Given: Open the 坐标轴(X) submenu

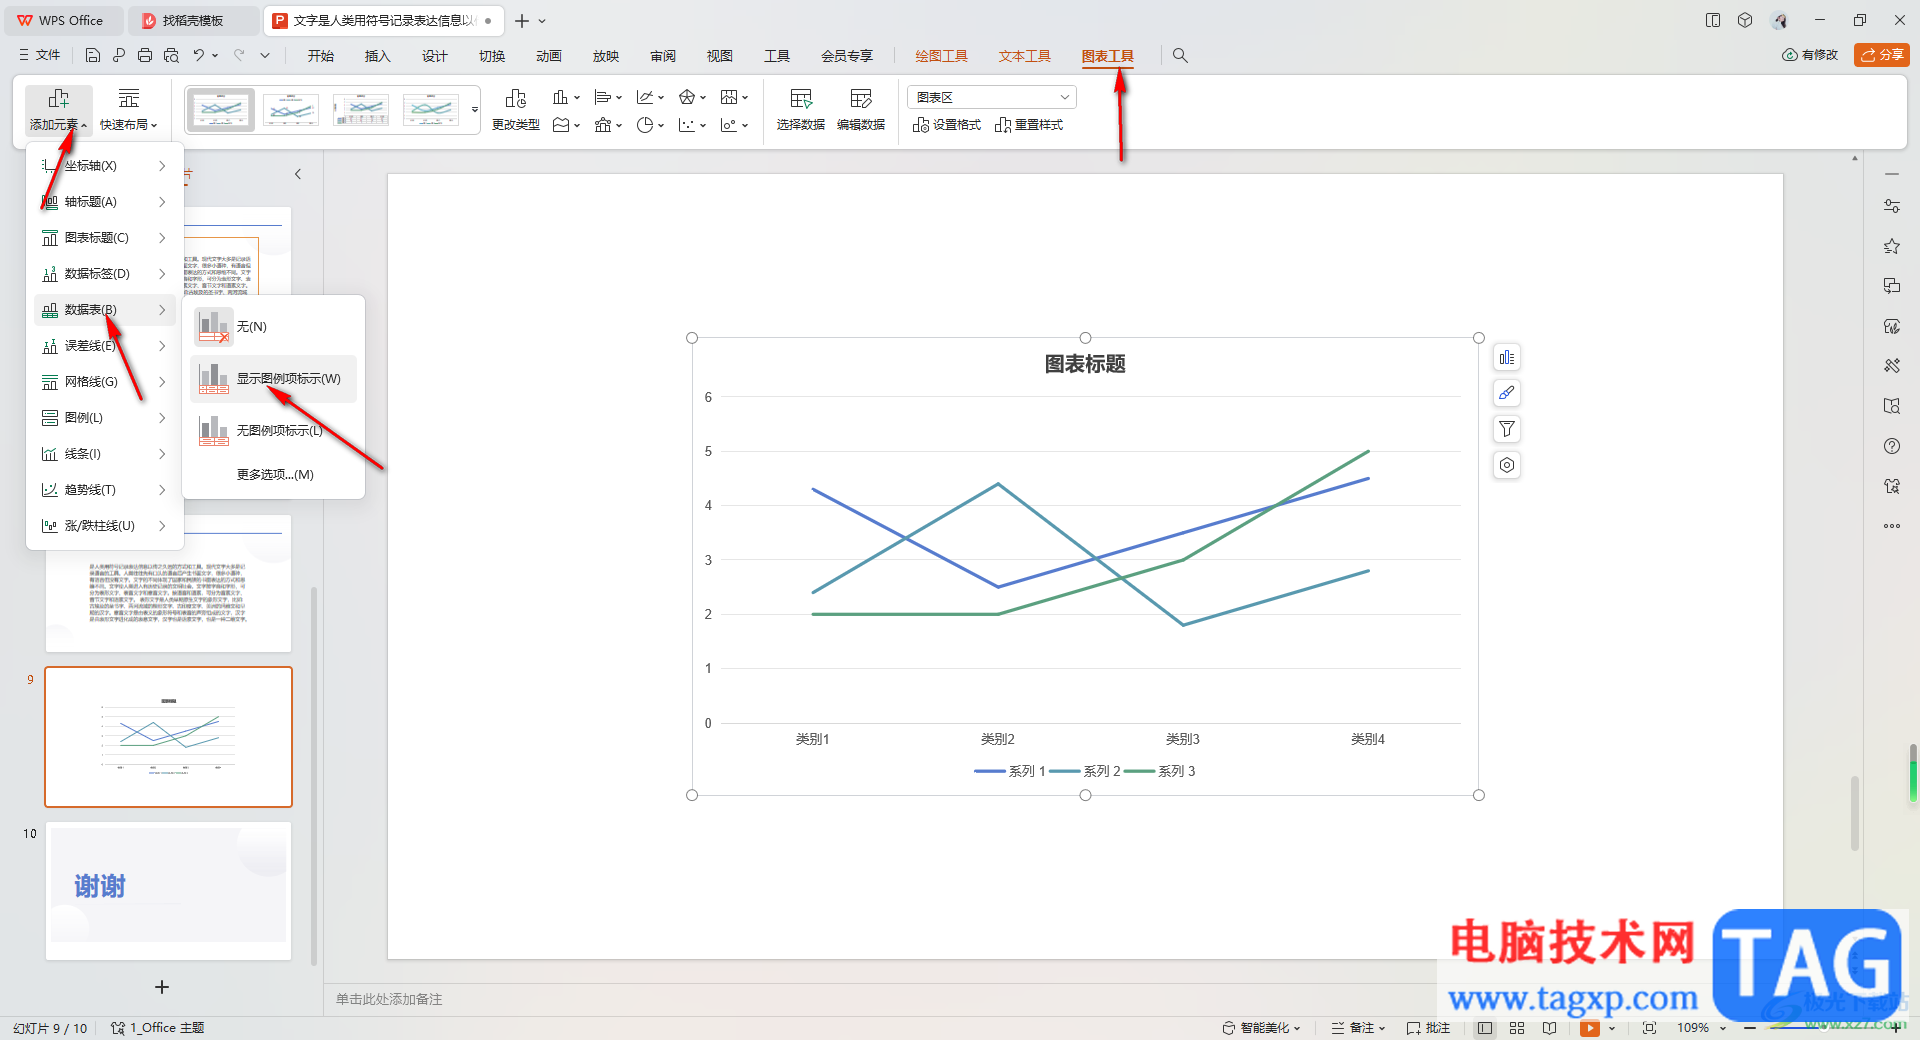Looking at the screenshot, I should (x=105, y=166).
